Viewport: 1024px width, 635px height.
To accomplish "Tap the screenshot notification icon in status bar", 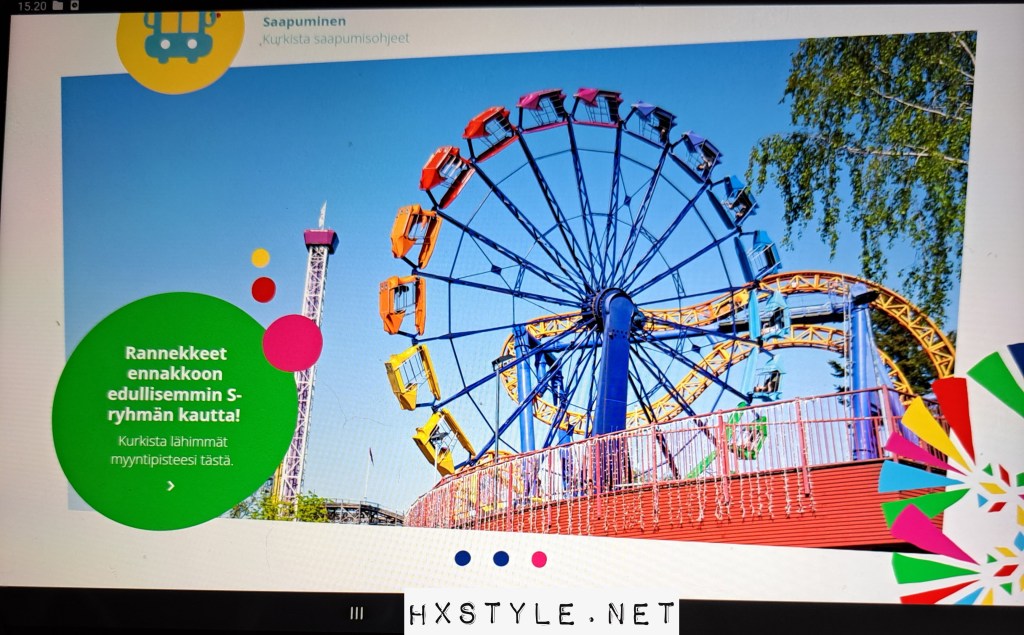I will [75, 6].
